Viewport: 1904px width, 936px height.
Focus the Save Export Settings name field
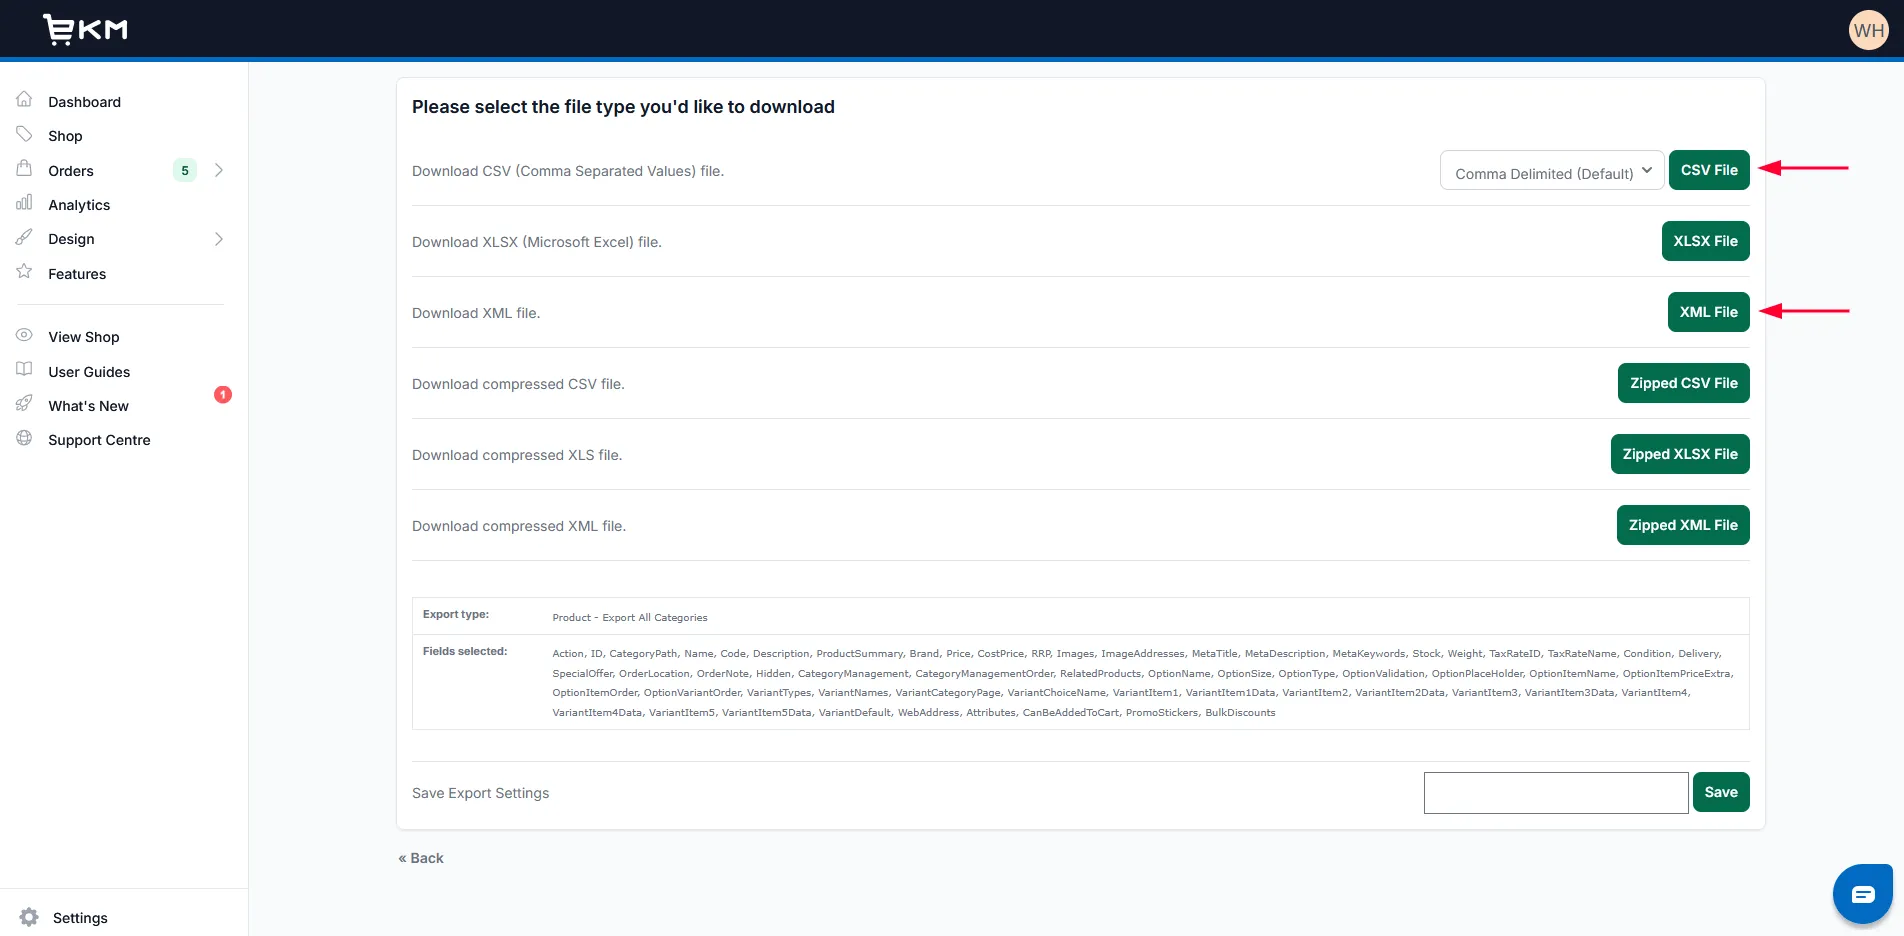[1556, 793]
